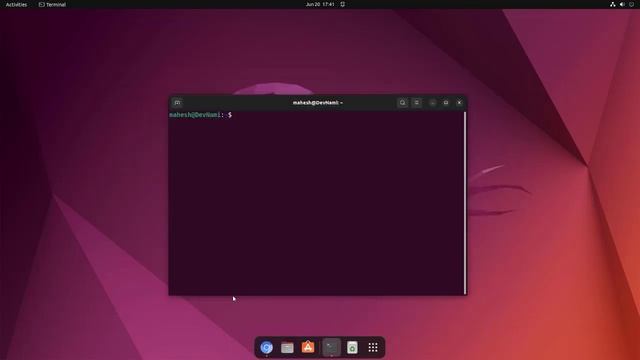Open a new tab in the terminal

pos(177,102)
